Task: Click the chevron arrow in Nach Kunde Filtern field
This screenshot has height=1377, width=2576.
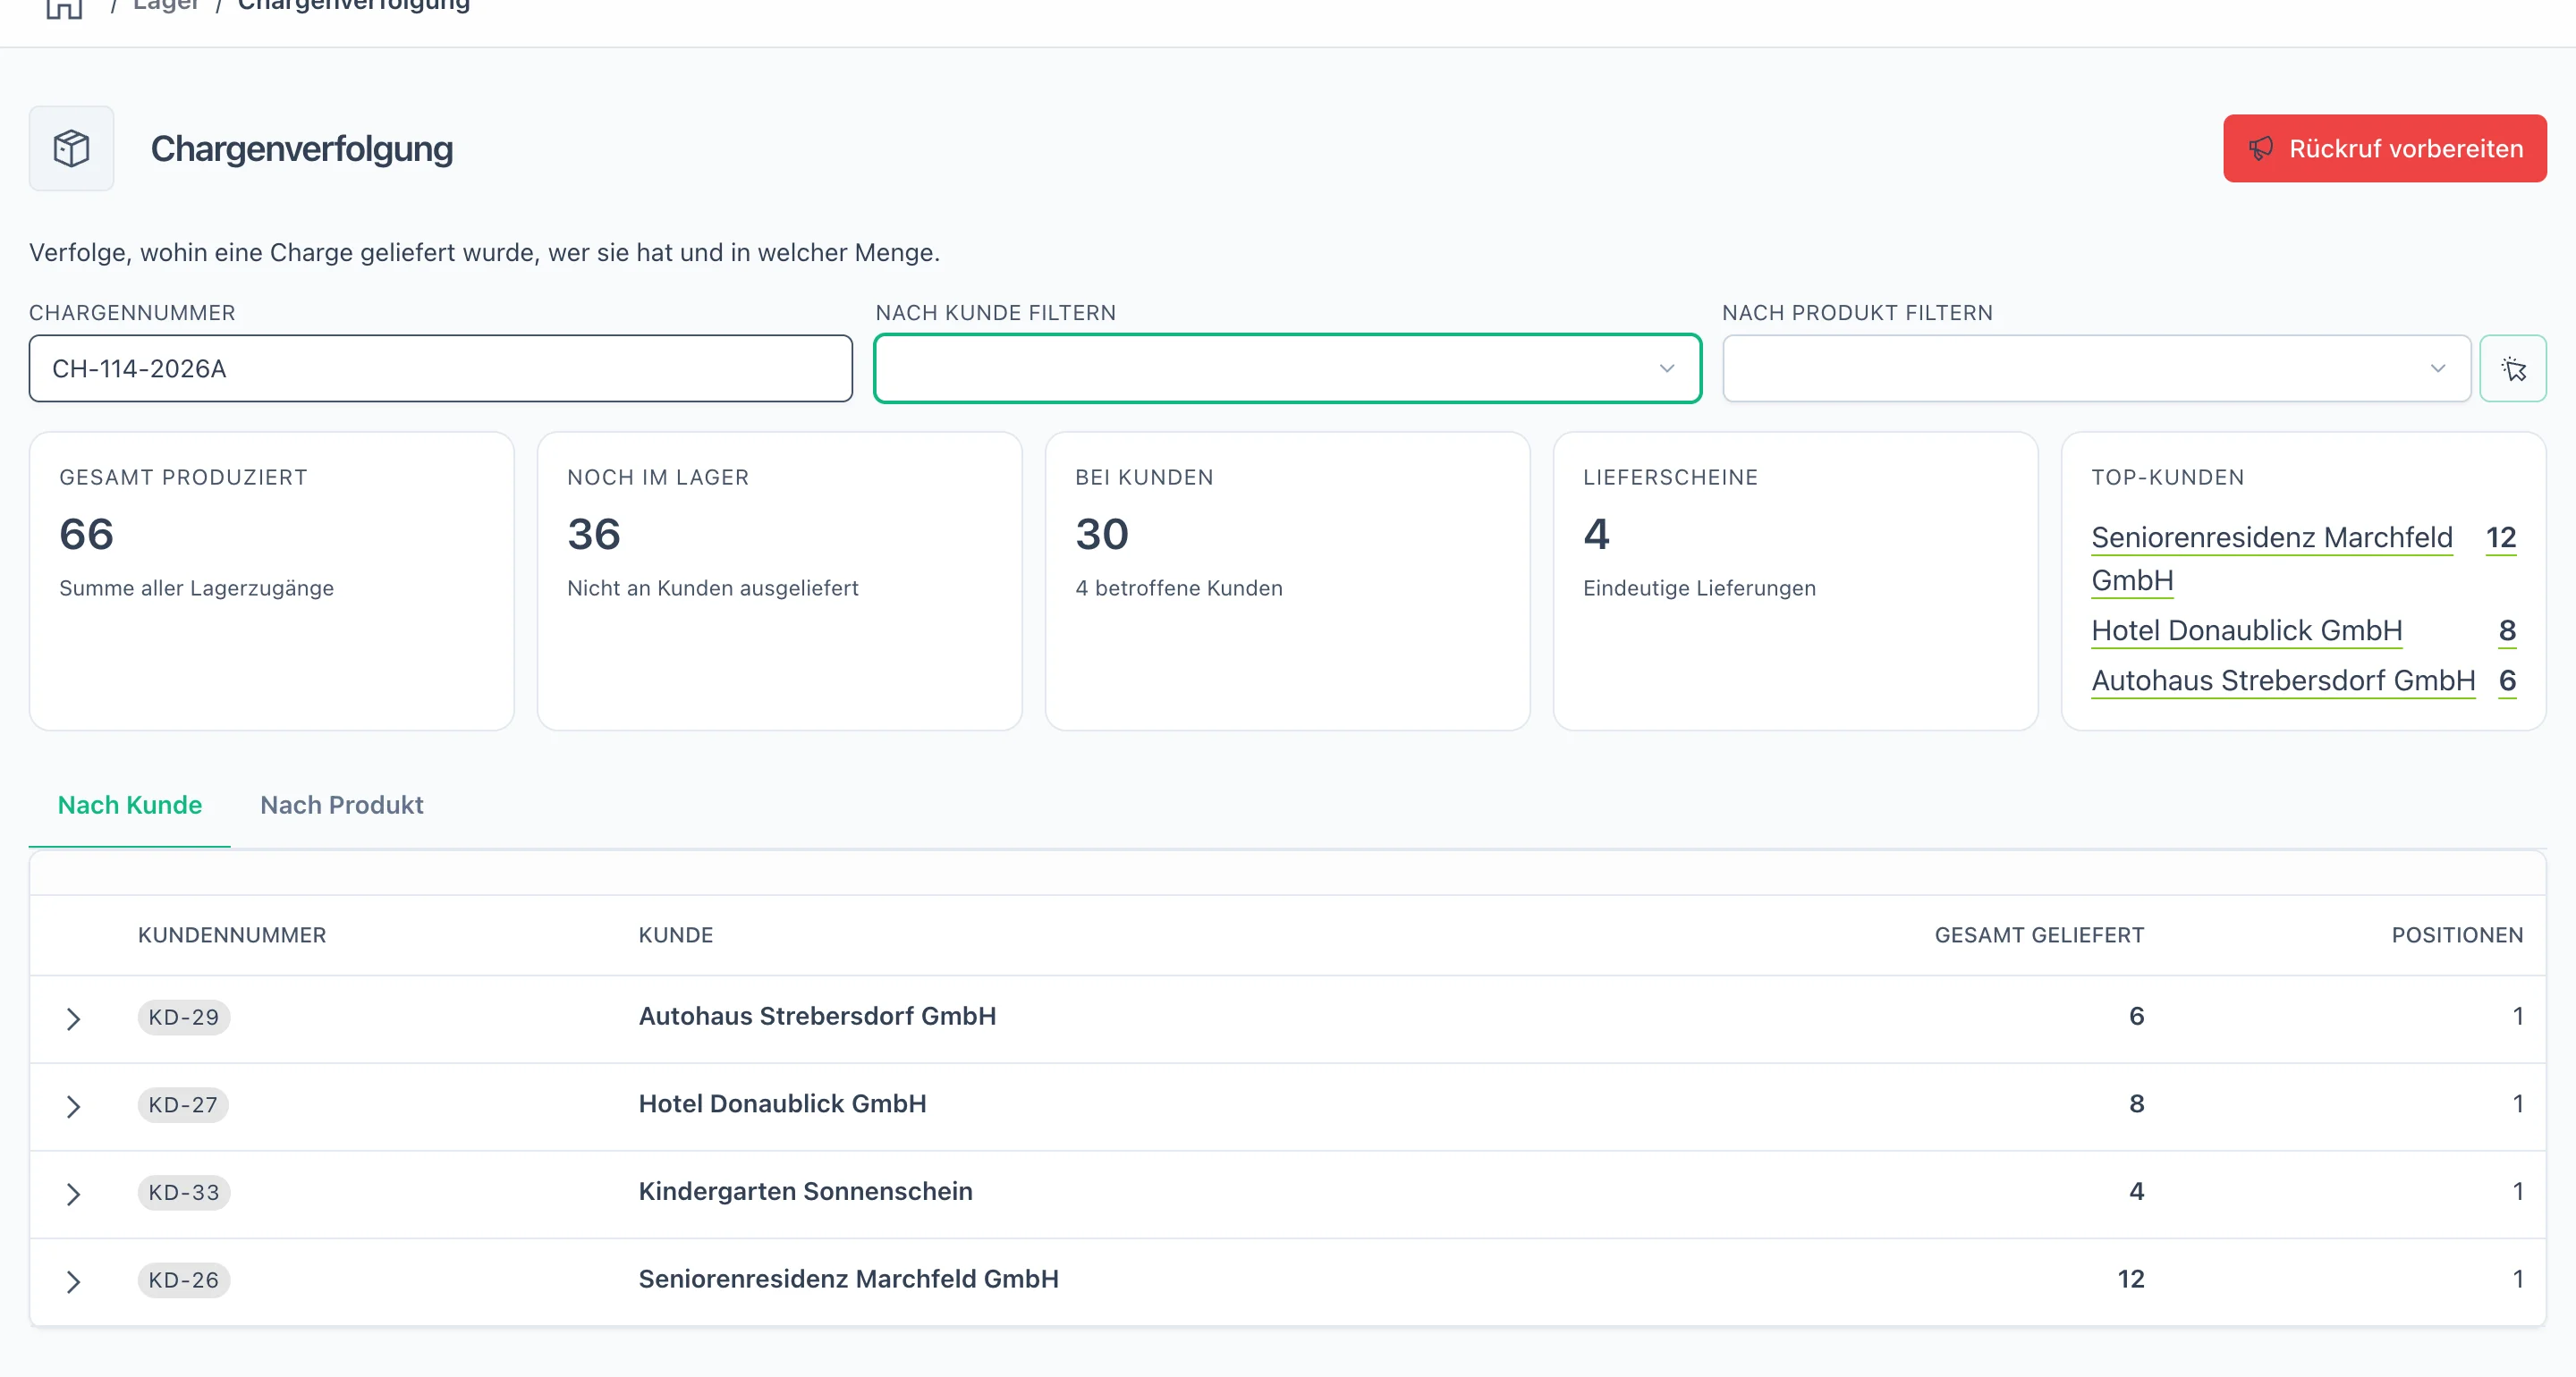Action: [x=1666, y=369]
